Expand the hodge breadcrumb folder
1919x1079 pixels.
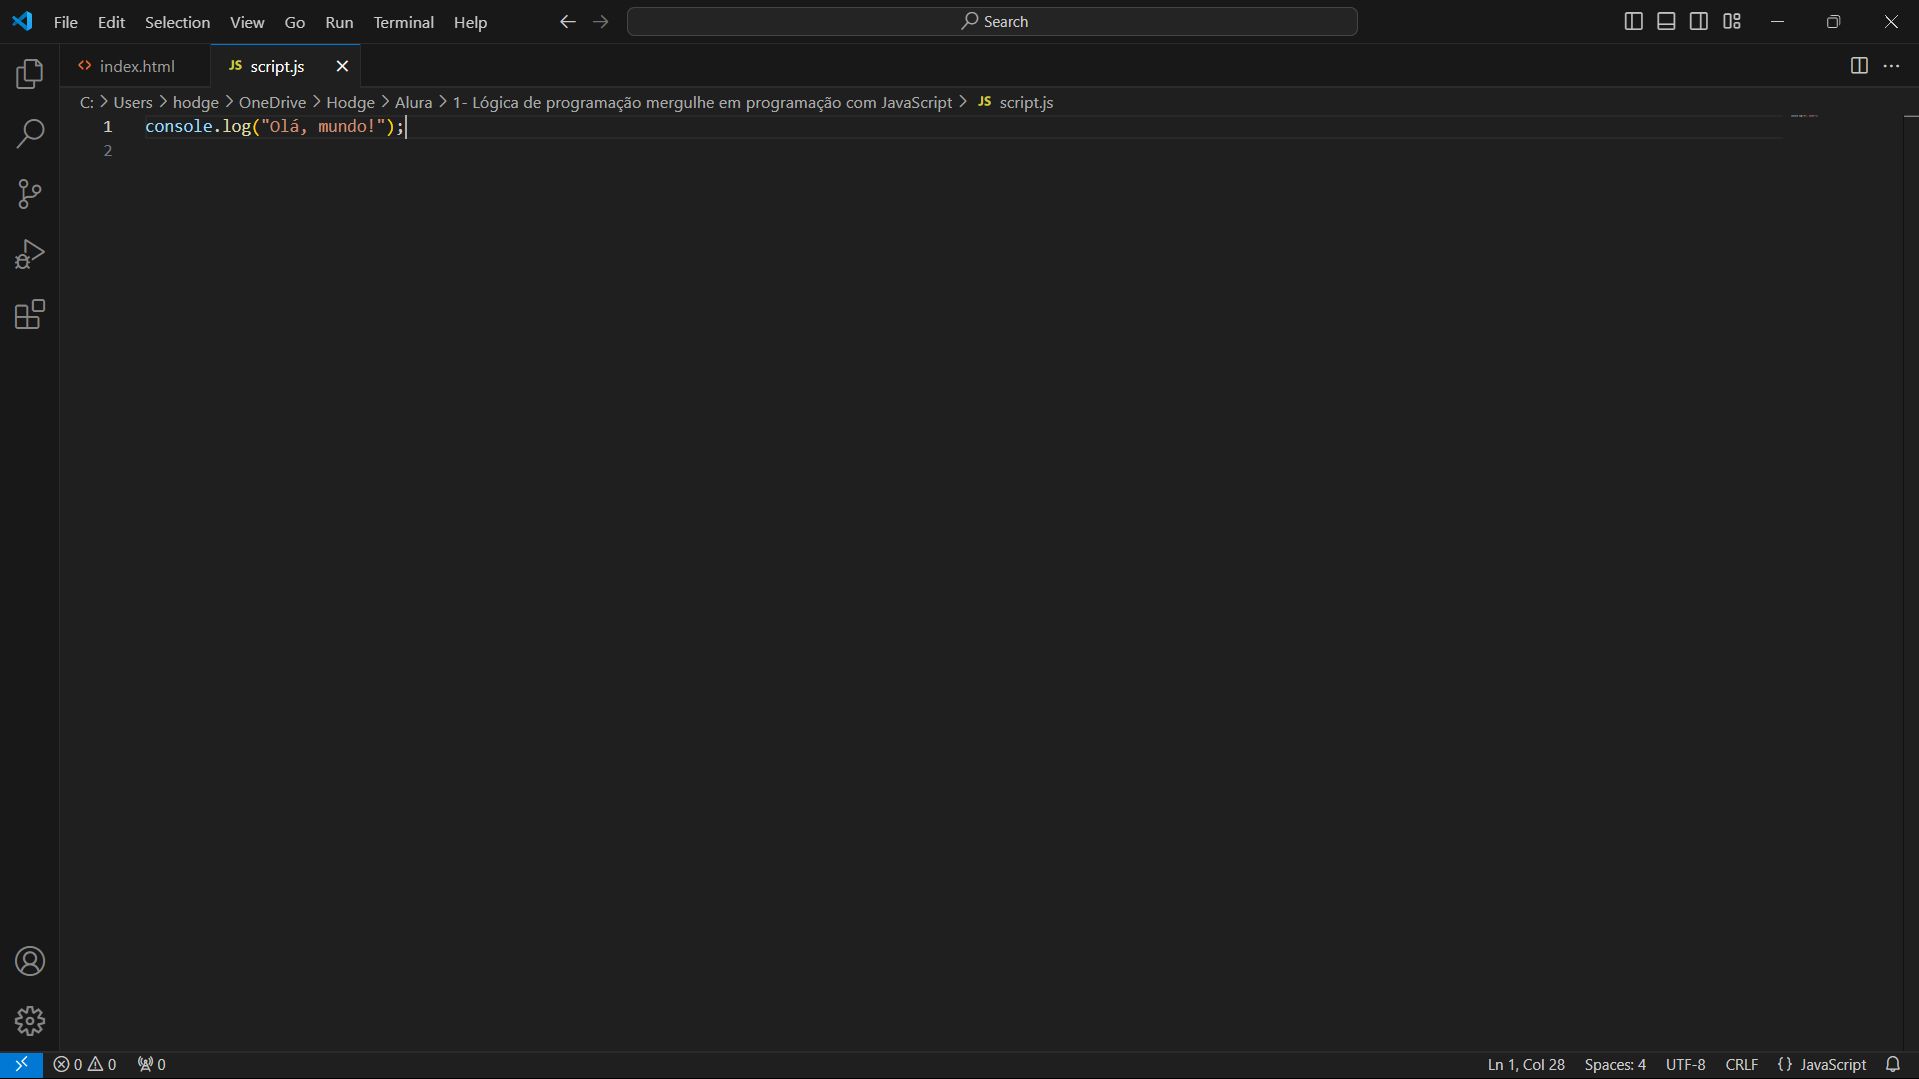[196, 102]
